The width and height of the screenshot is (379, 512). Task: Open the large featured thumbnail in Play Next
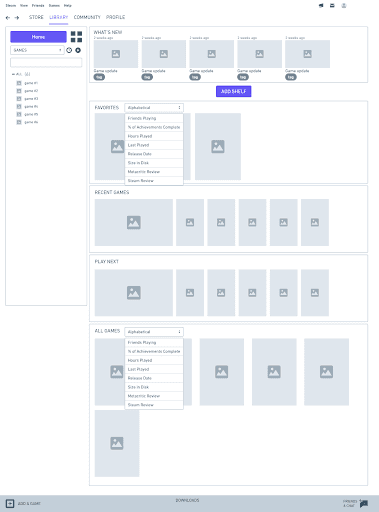pos(134,293)
